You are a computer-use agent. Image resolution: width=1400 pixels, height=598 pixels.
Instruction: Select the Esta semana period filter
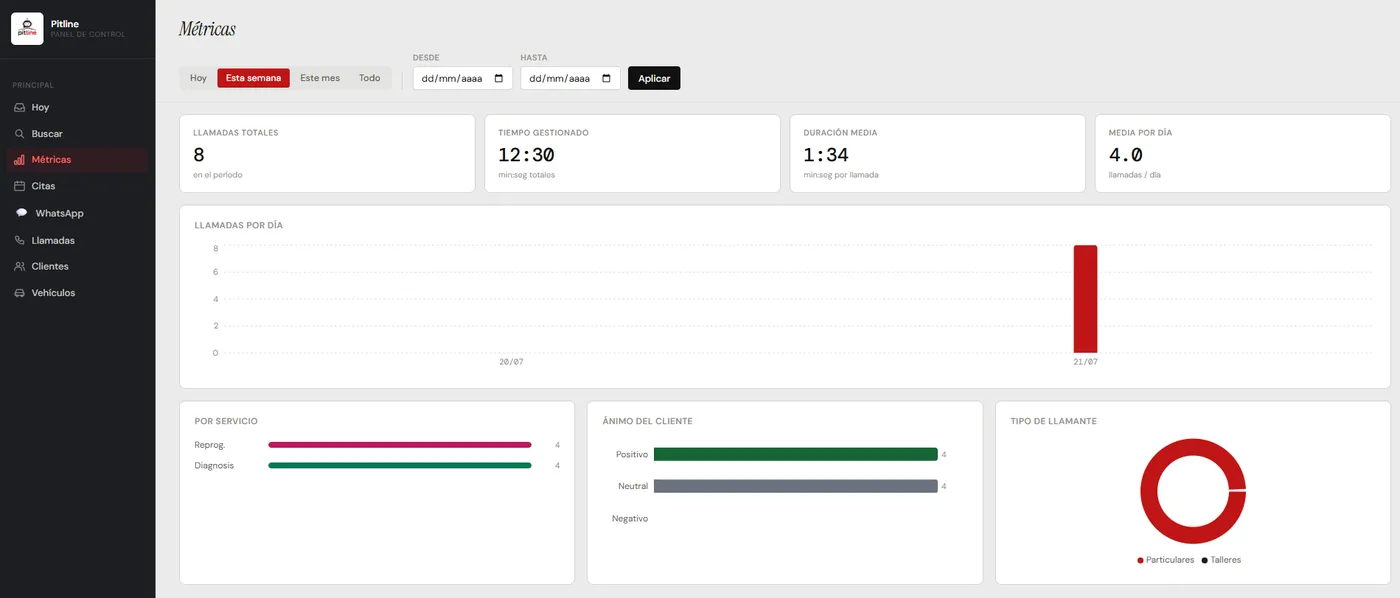(x=253, y=78)
